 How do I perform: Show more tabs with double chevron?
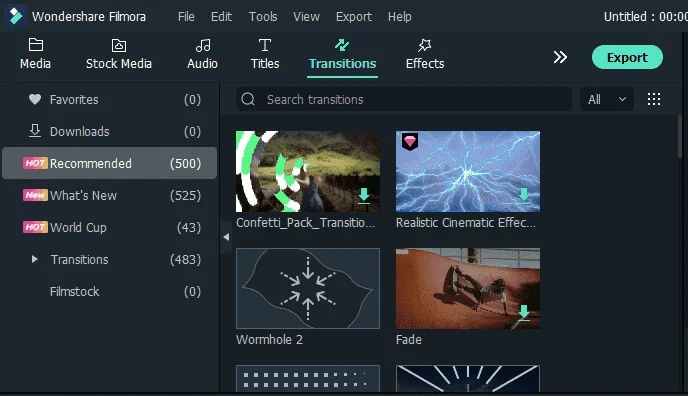(560, 57)
